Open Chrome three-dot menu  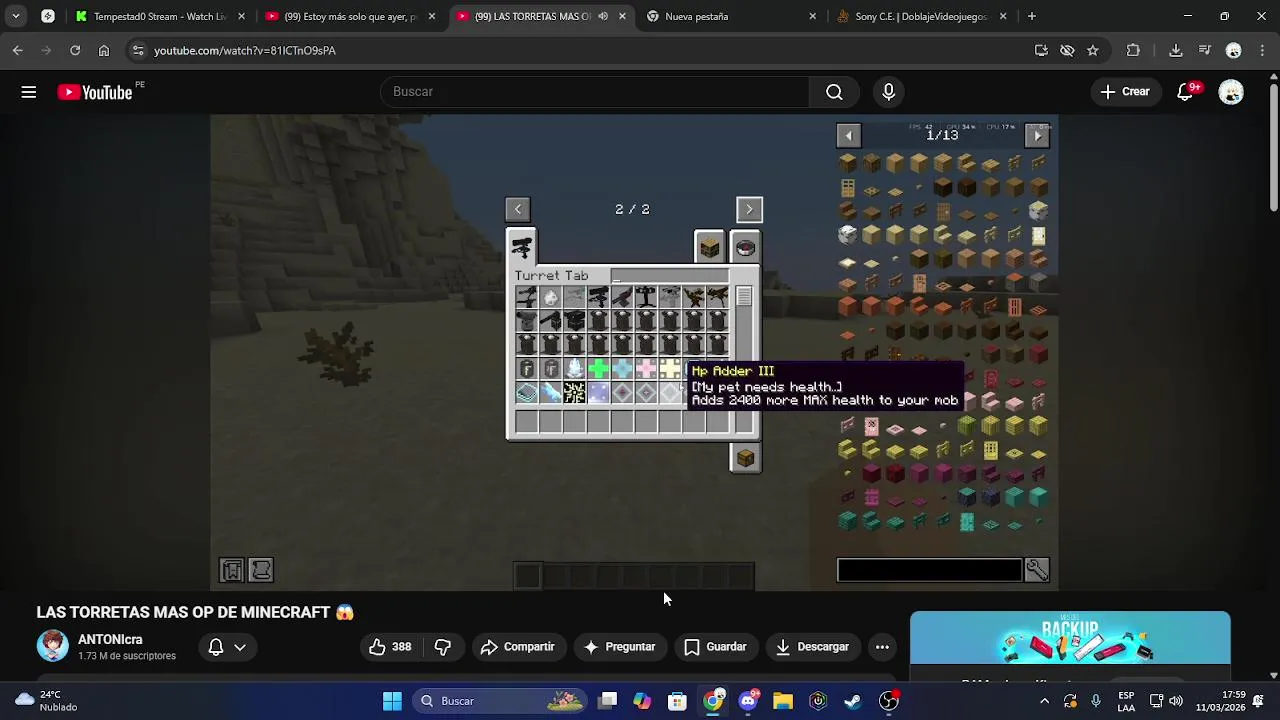pos(1262,50)
